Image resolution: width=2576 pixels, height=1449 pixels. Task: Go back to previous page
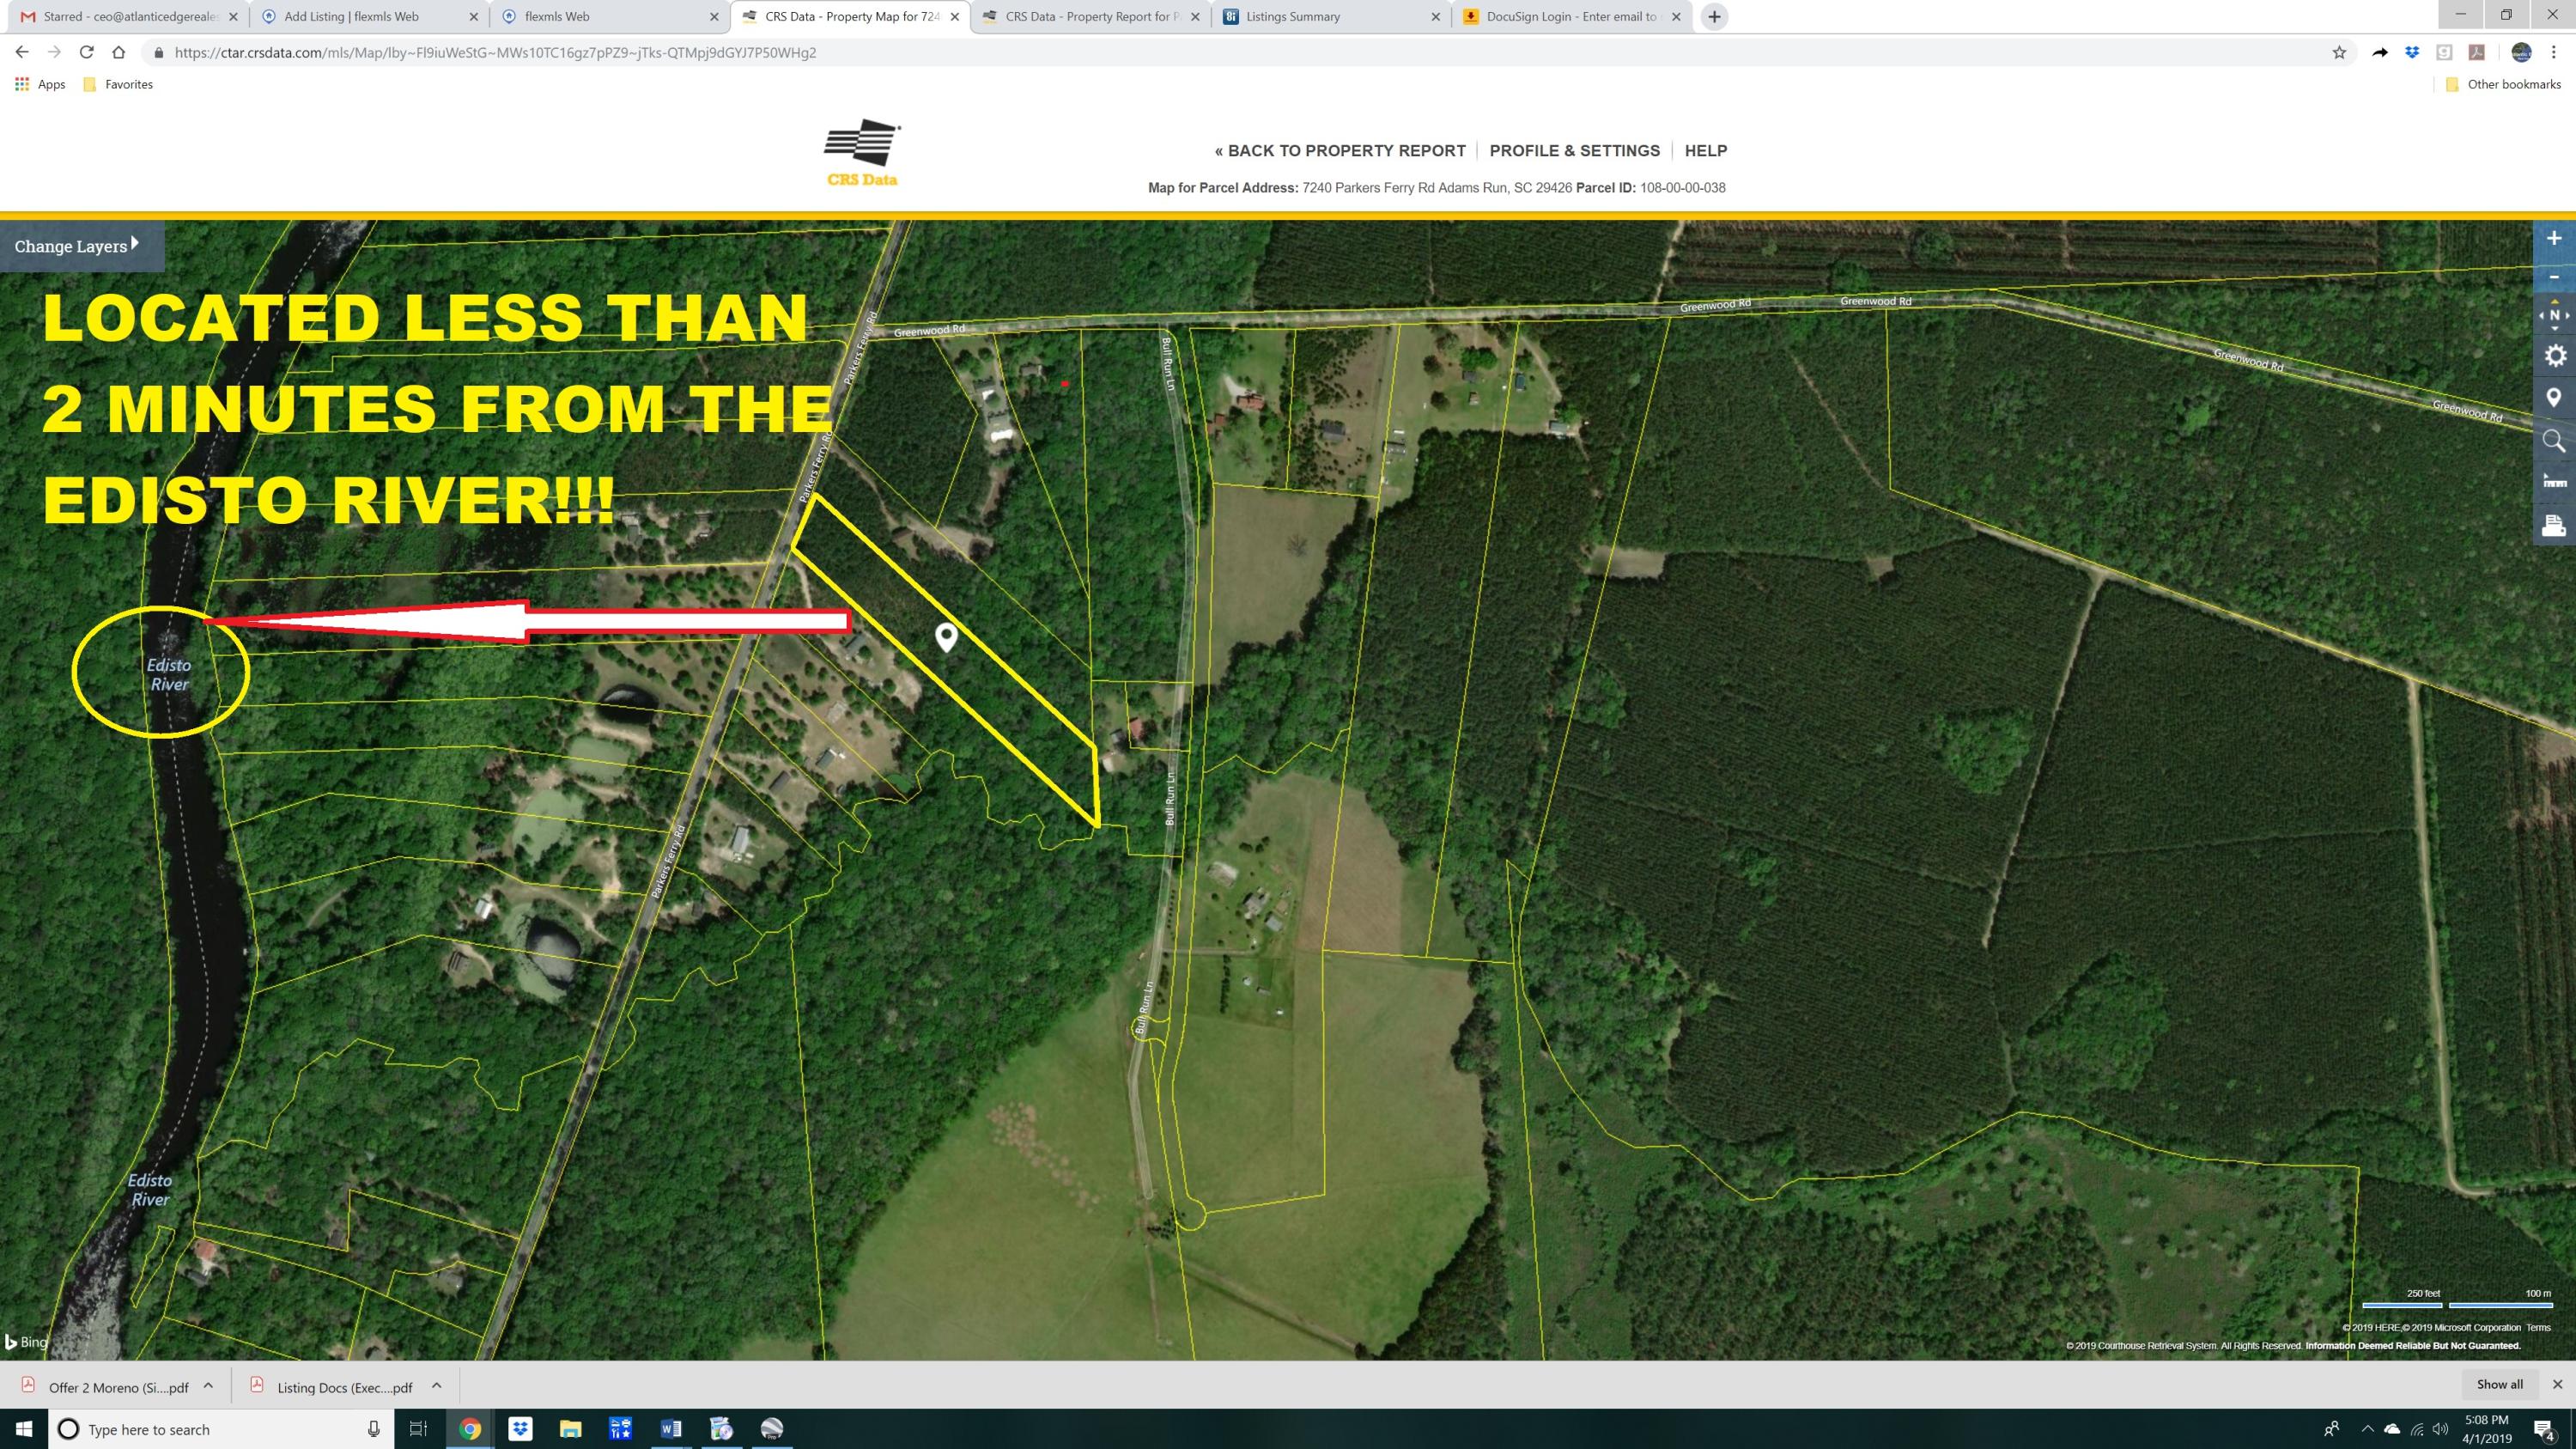coord(22,52)
